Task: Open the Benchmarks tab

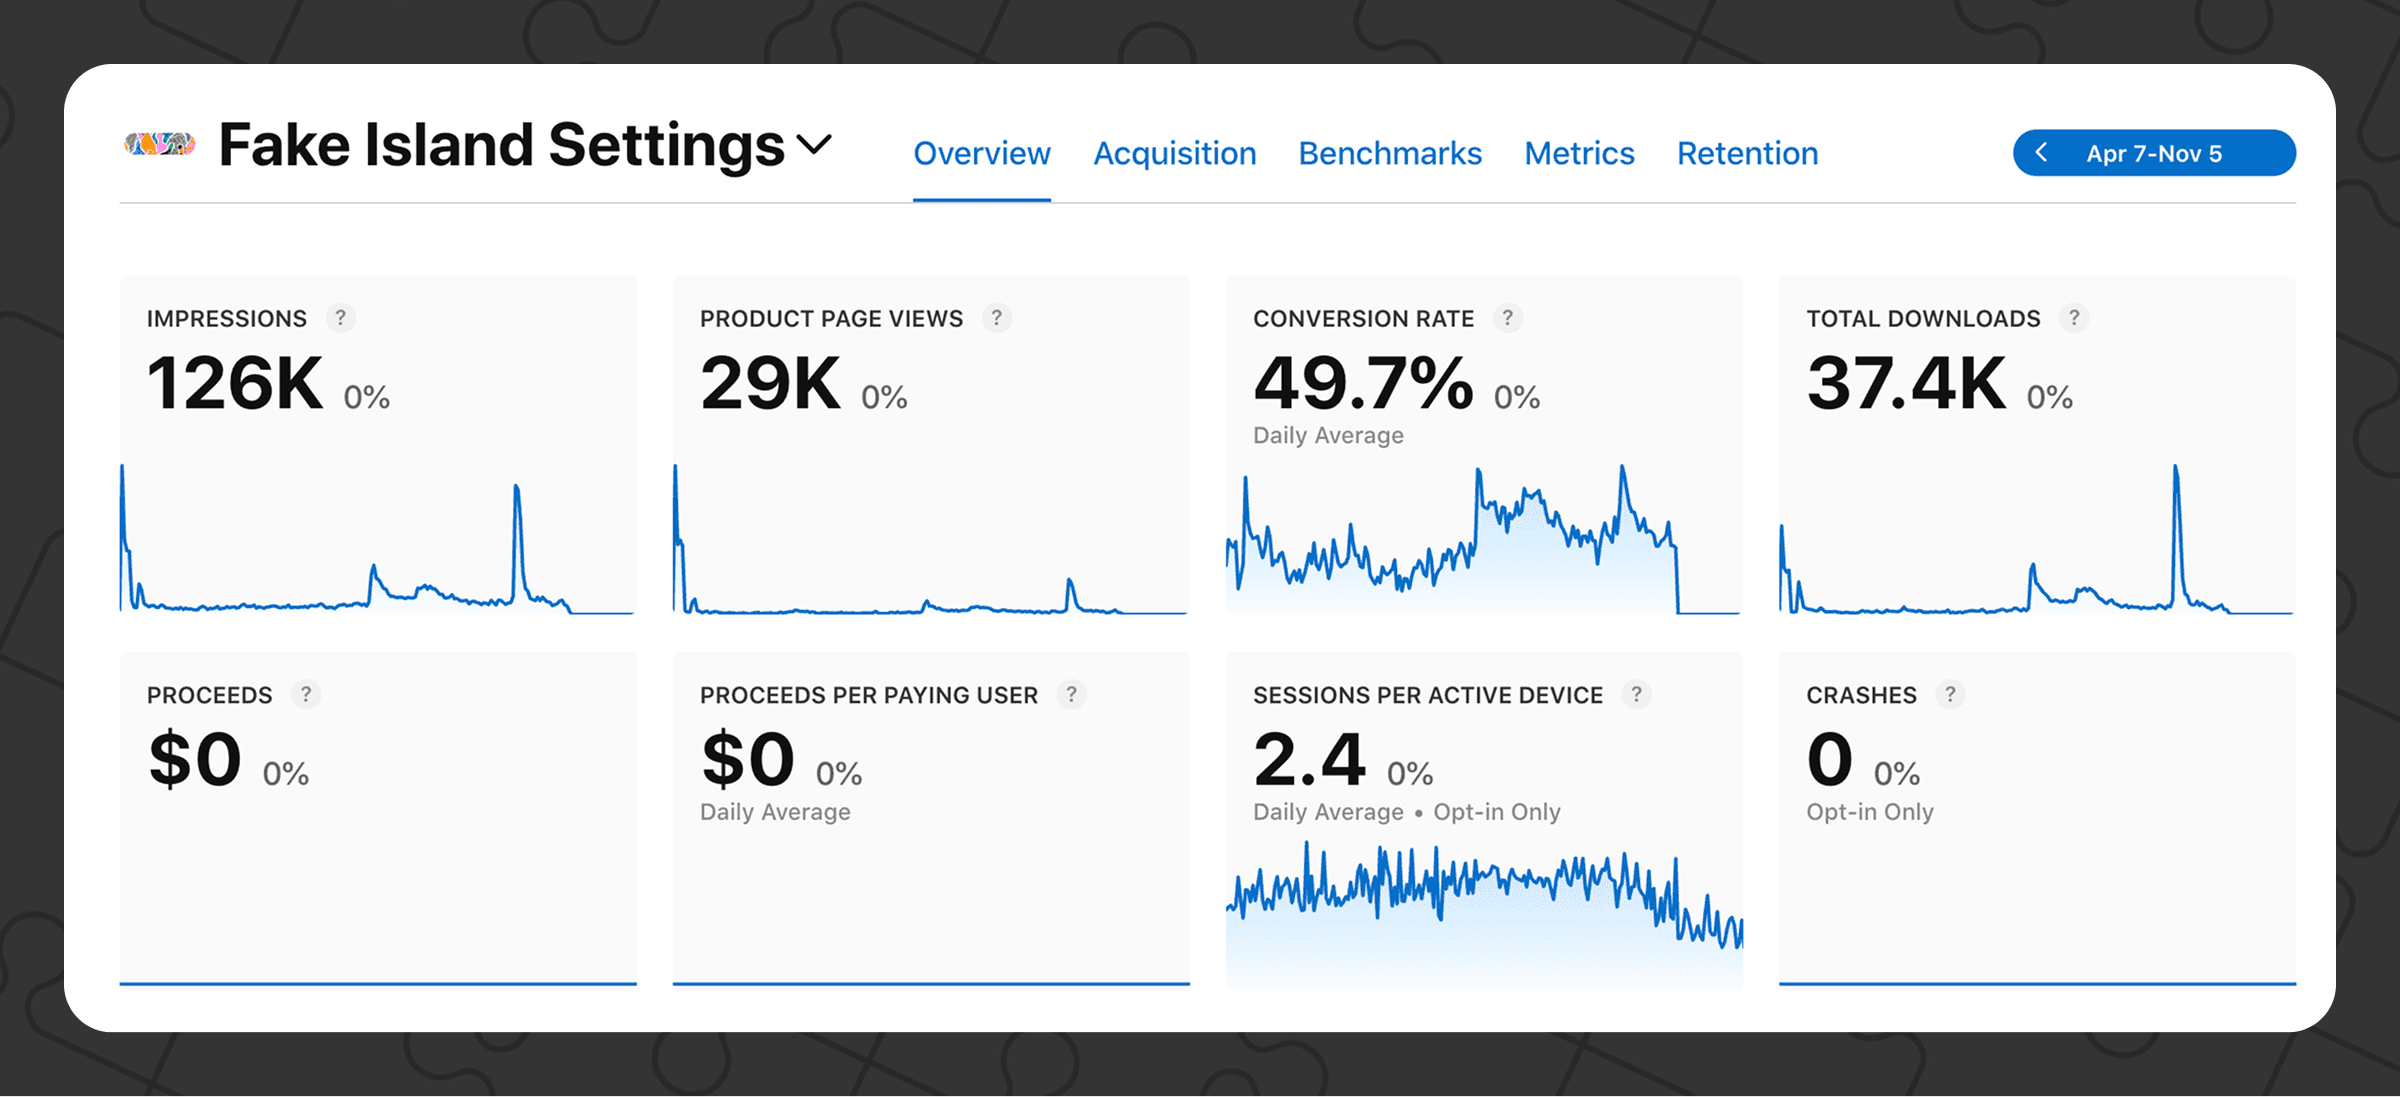Action: pyautogui.click(x=1390, y=153)
